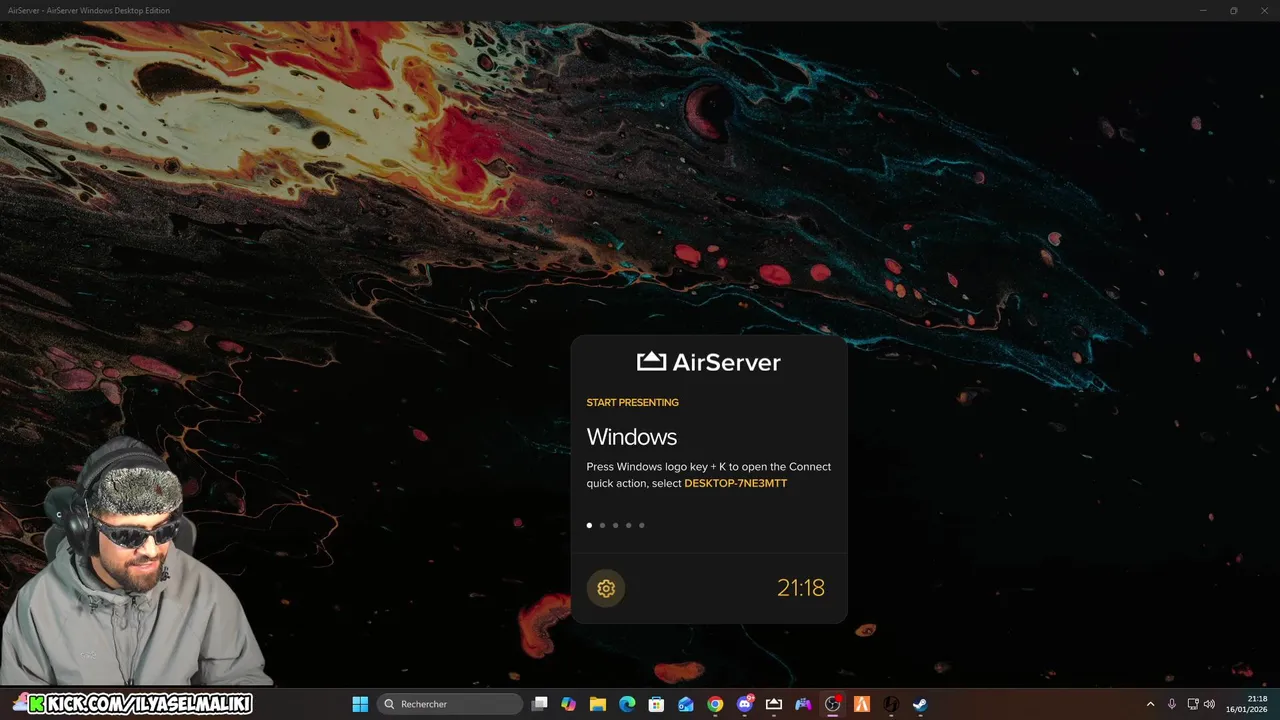Close the AirServer window
Screen dimensions: 1280x720
[1264, 10]
